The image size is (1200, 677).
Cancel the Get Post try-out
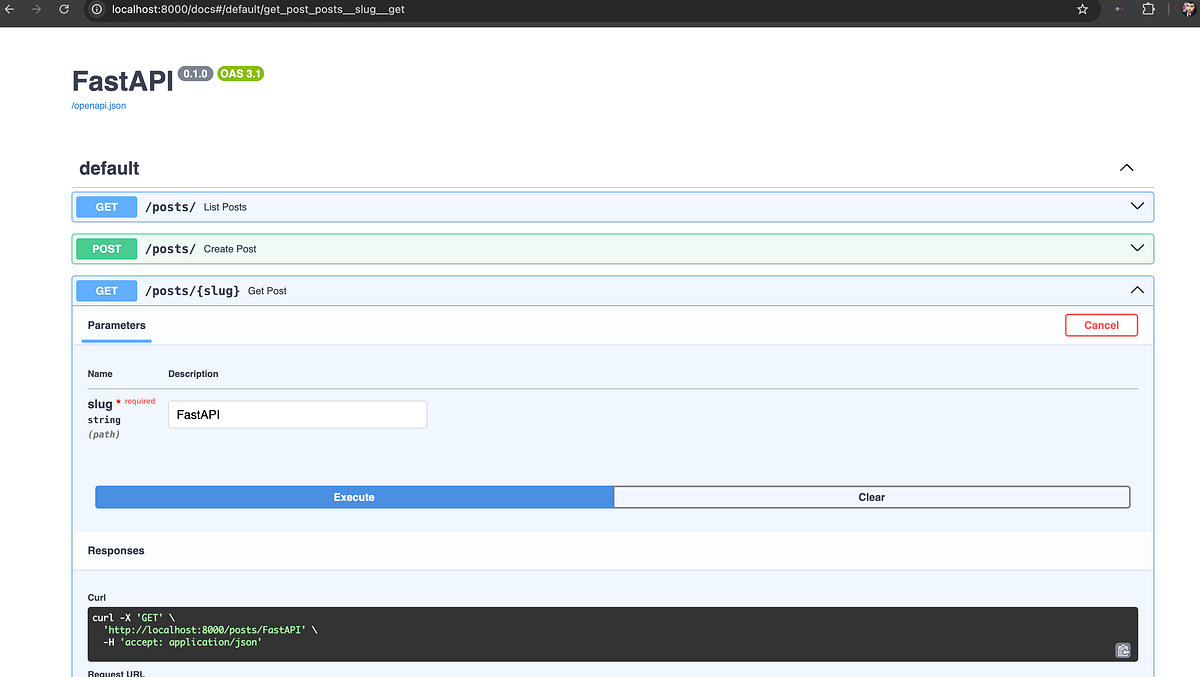pyautogui.click(x=1101, y=325)
